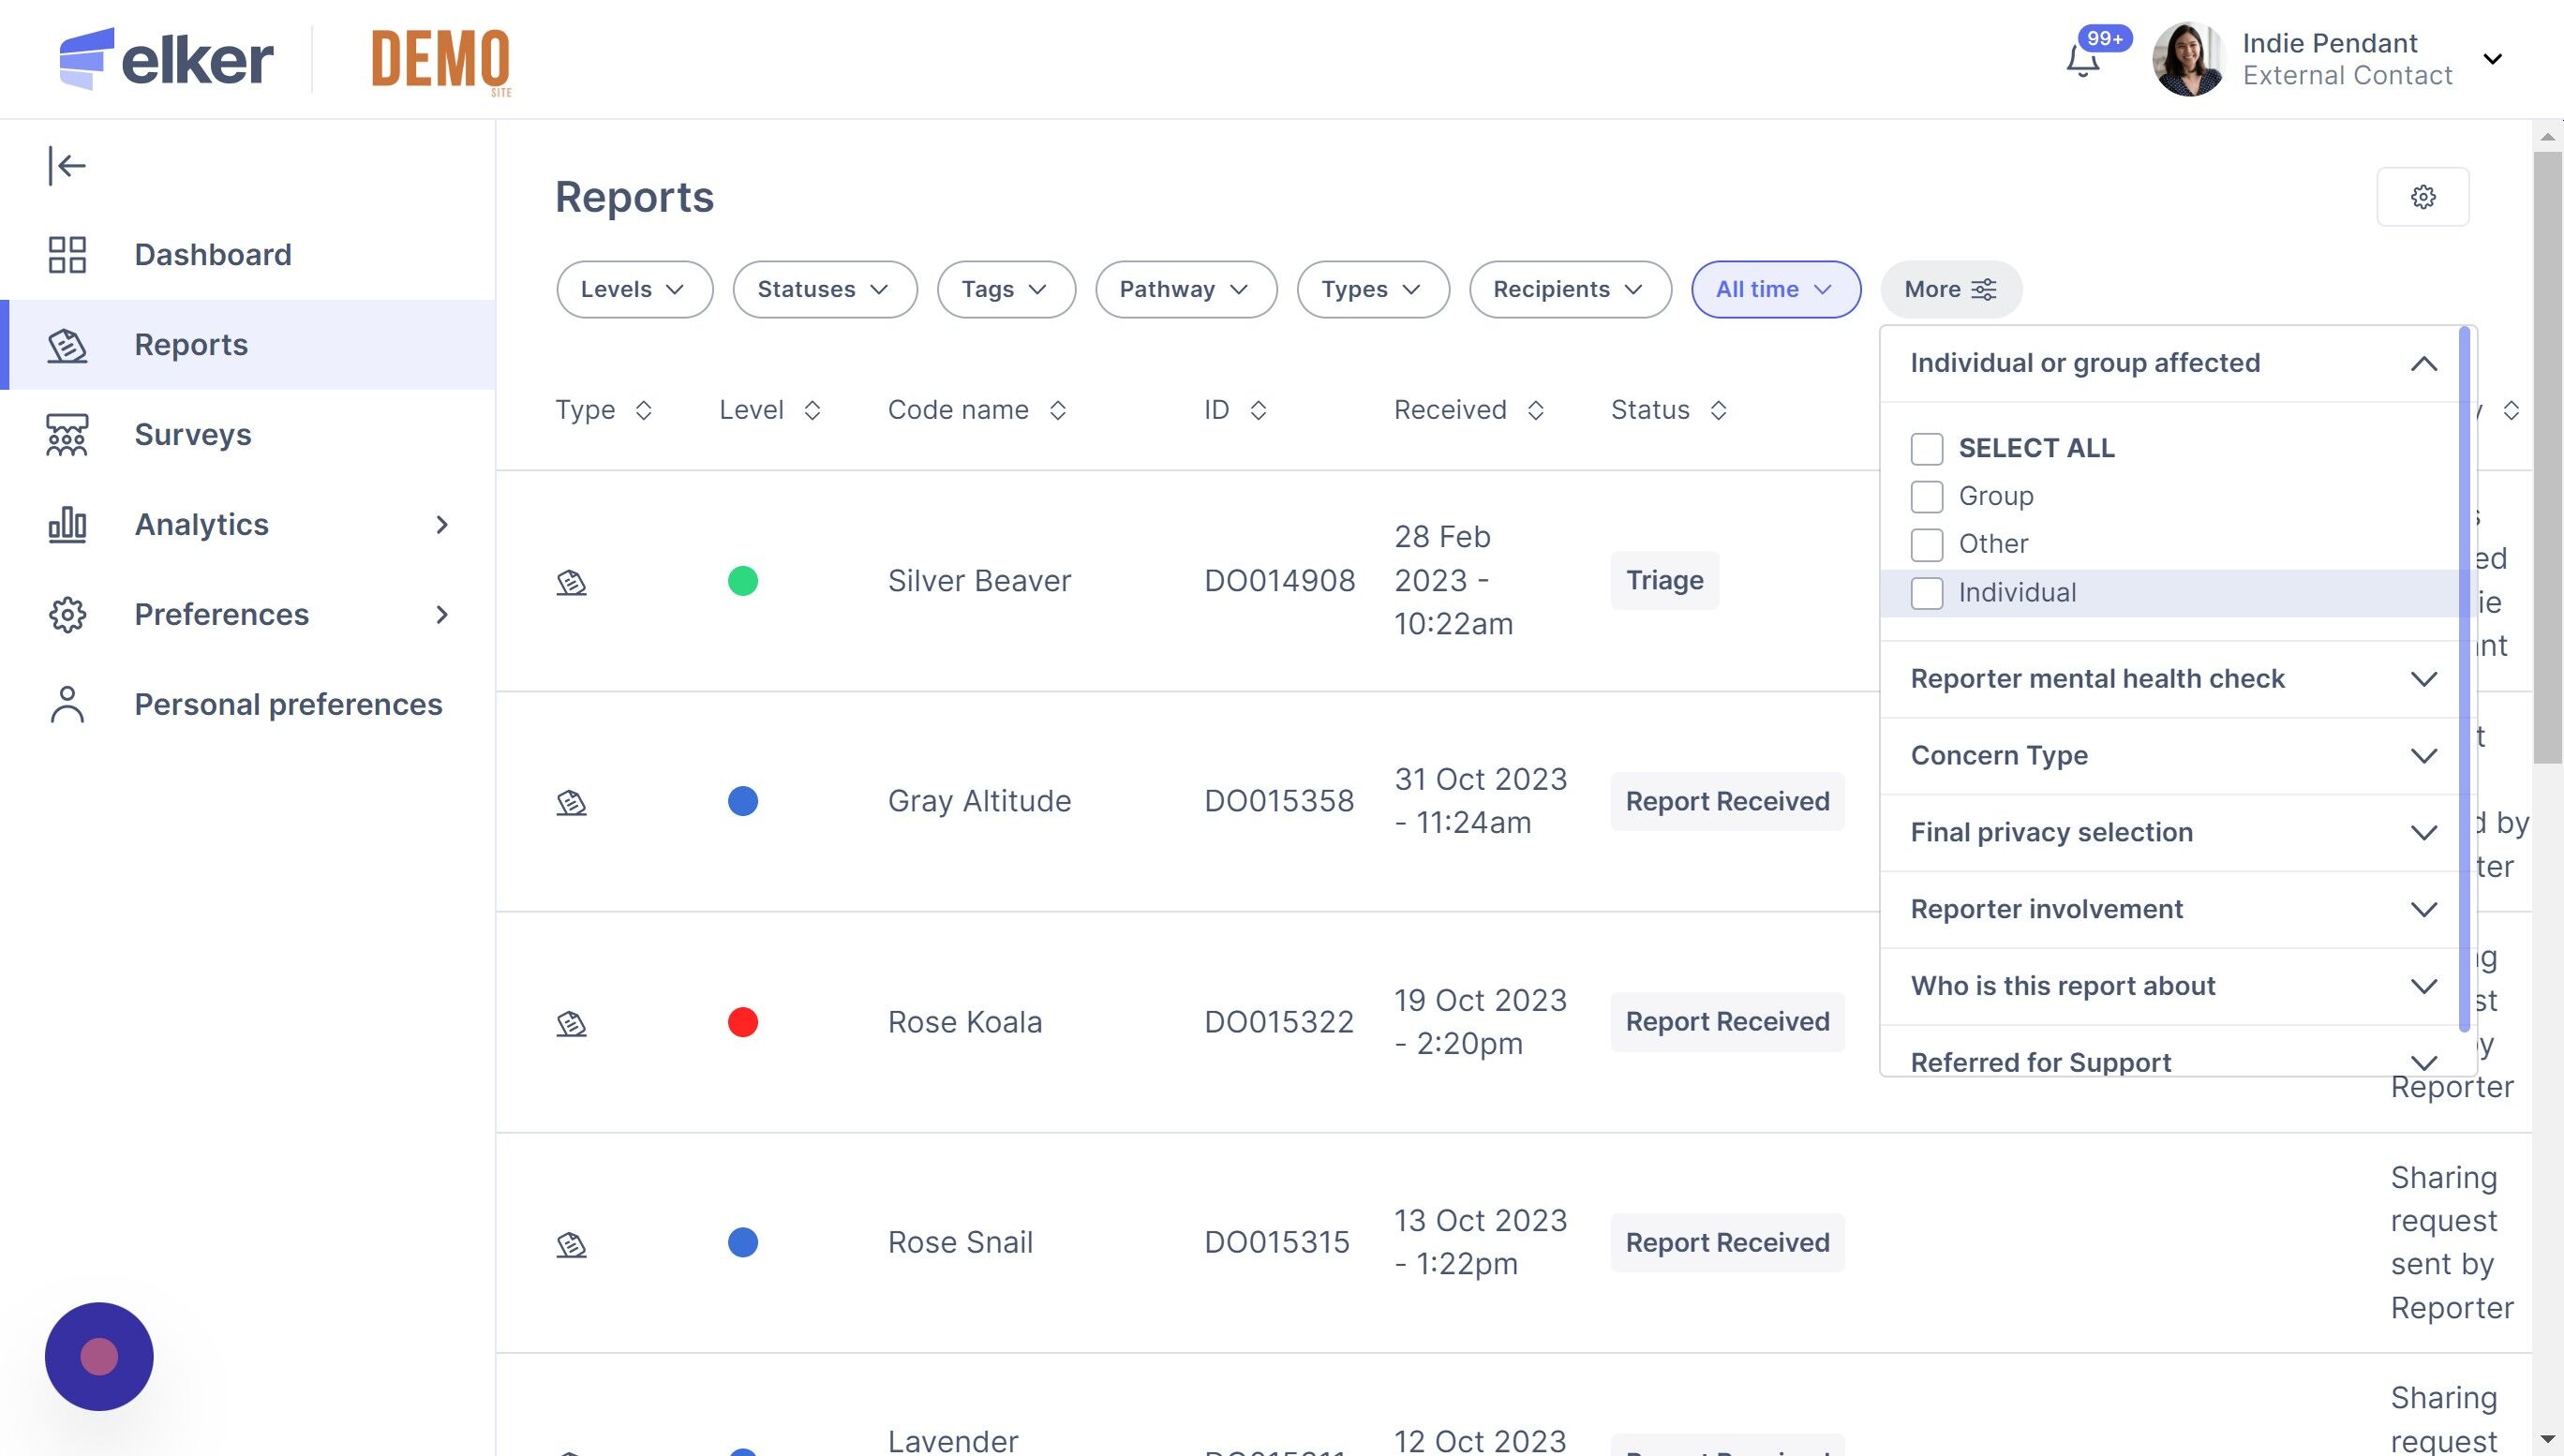The image size is (2564, 1456).
Task: Collapse the sidebar with arrow icon
Action: (67, 166)
